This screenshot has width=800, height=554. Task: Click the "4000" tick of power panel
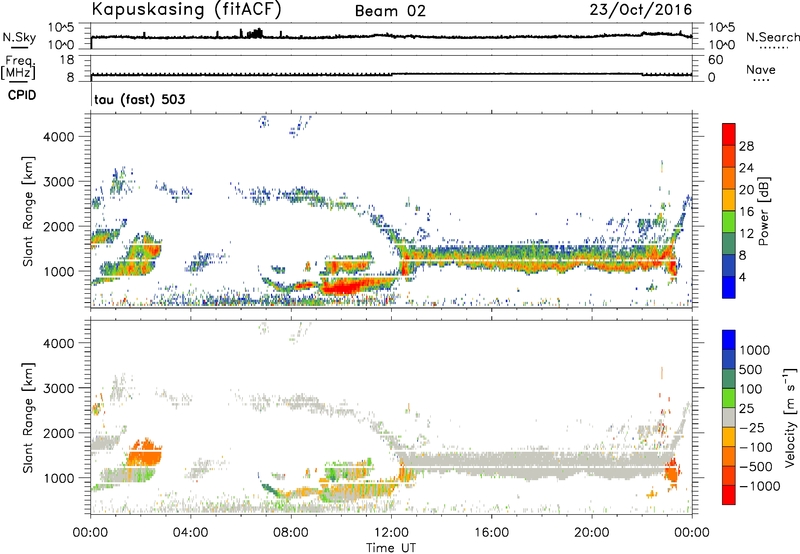[x=59, y=137]
